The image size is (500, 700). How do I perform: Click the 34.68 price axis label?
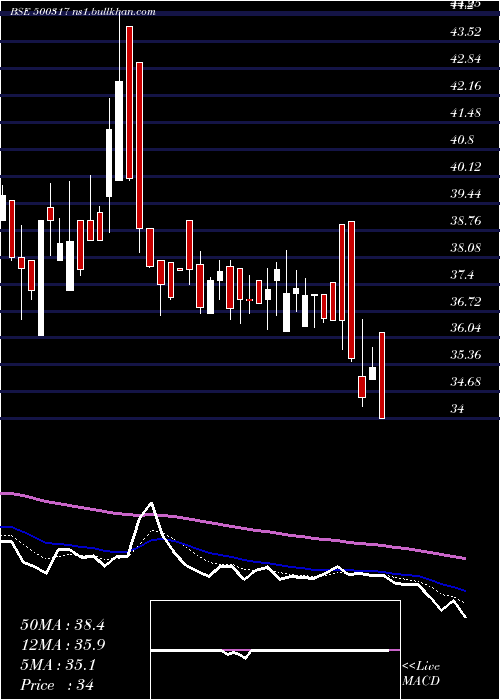466,382
